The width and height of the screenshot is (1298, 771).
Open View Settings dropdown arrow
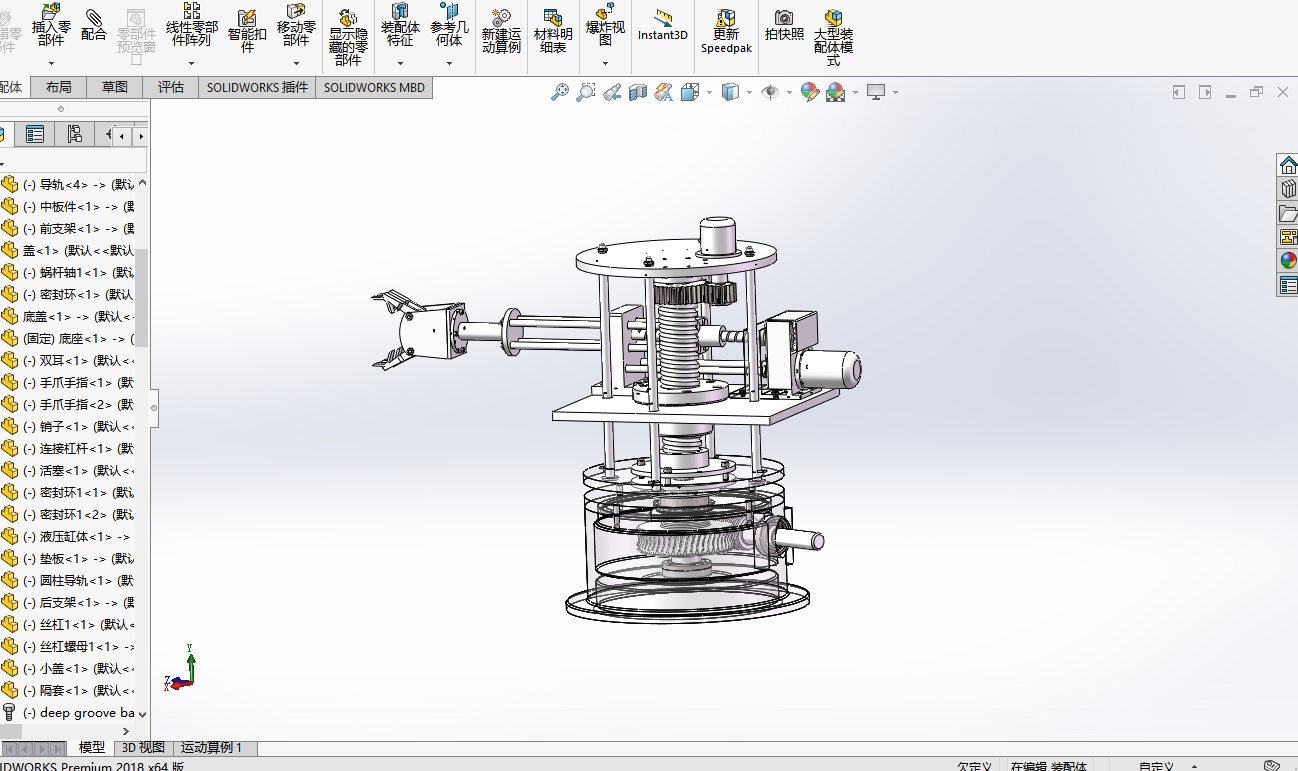pos(895,92)
